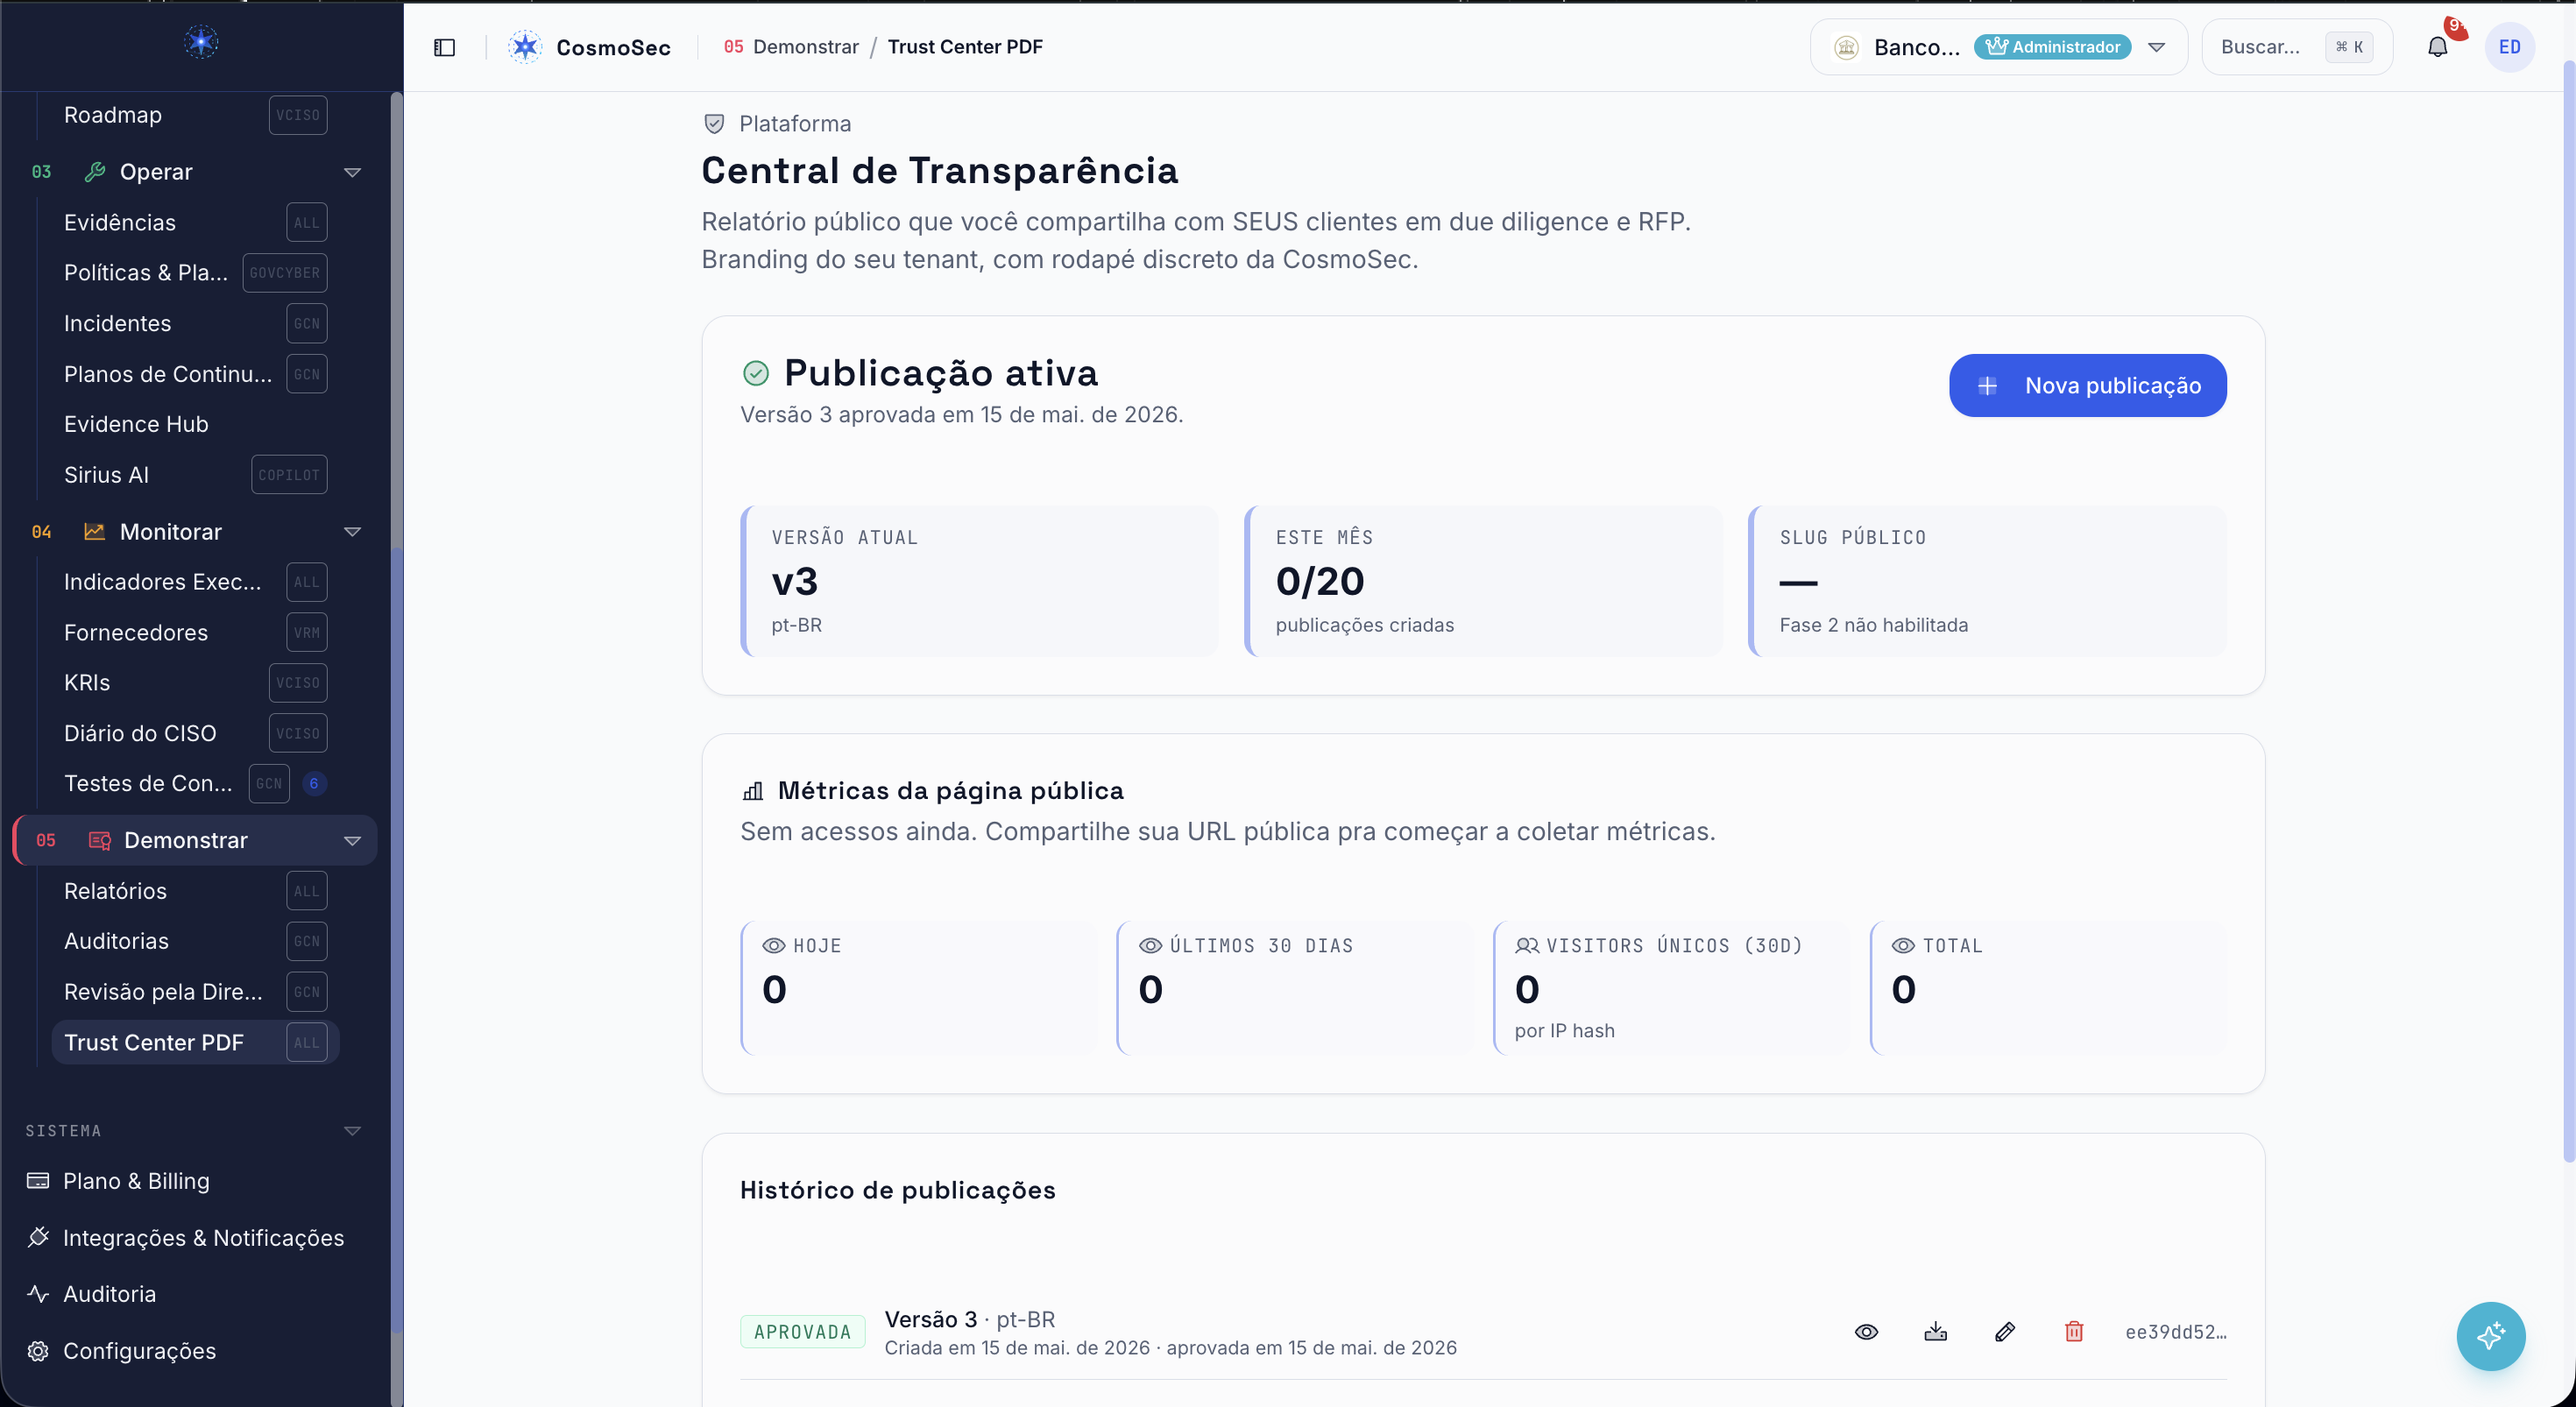The image size is (2576, 1407).
Task: Open Incidentes page
Action: pos(195,323)
